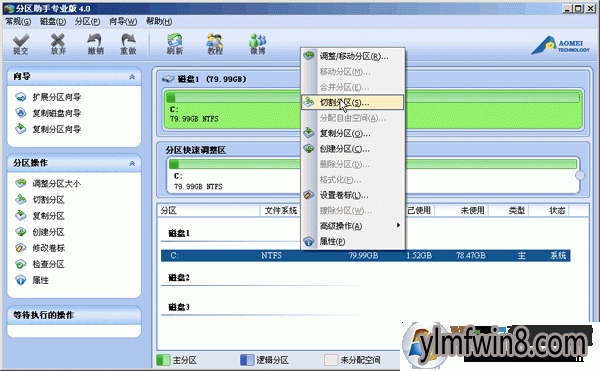Select 检查分区 in the partition operations panel
Viewport: 600px width, 371px height.
[49, 264]
